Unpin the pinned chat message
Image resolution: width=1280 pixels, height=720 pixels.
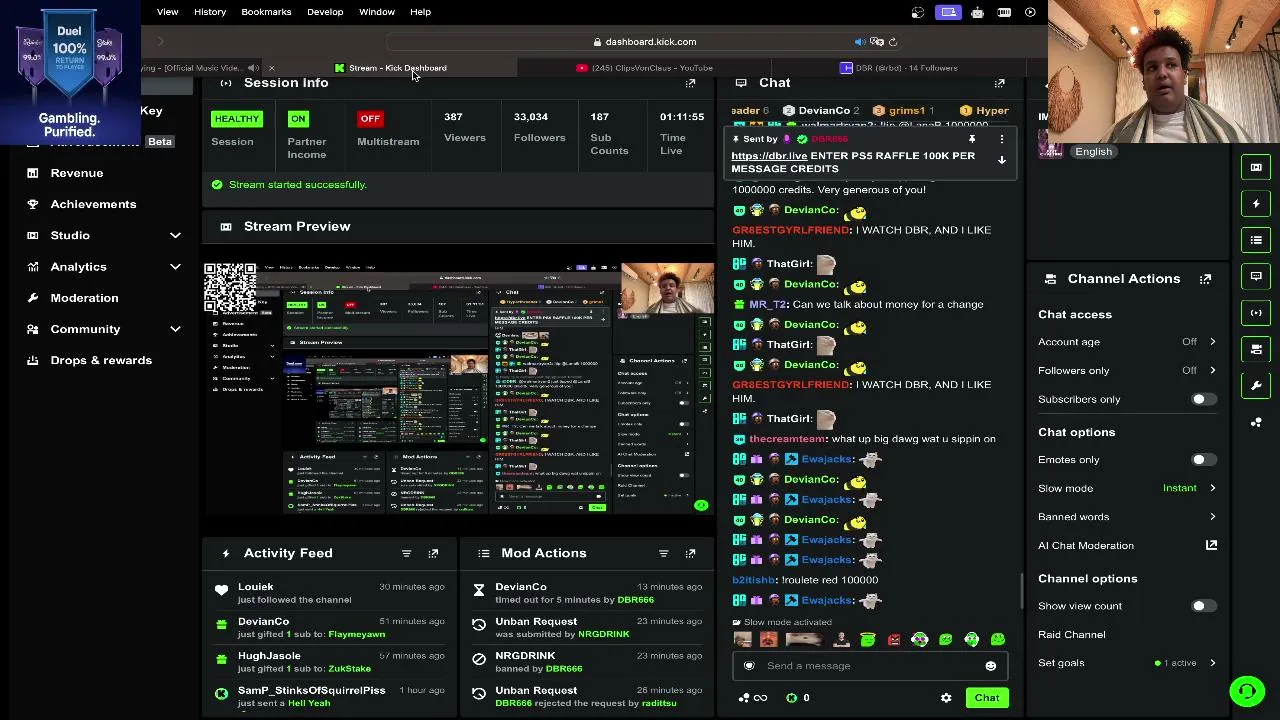pos(972,139)
